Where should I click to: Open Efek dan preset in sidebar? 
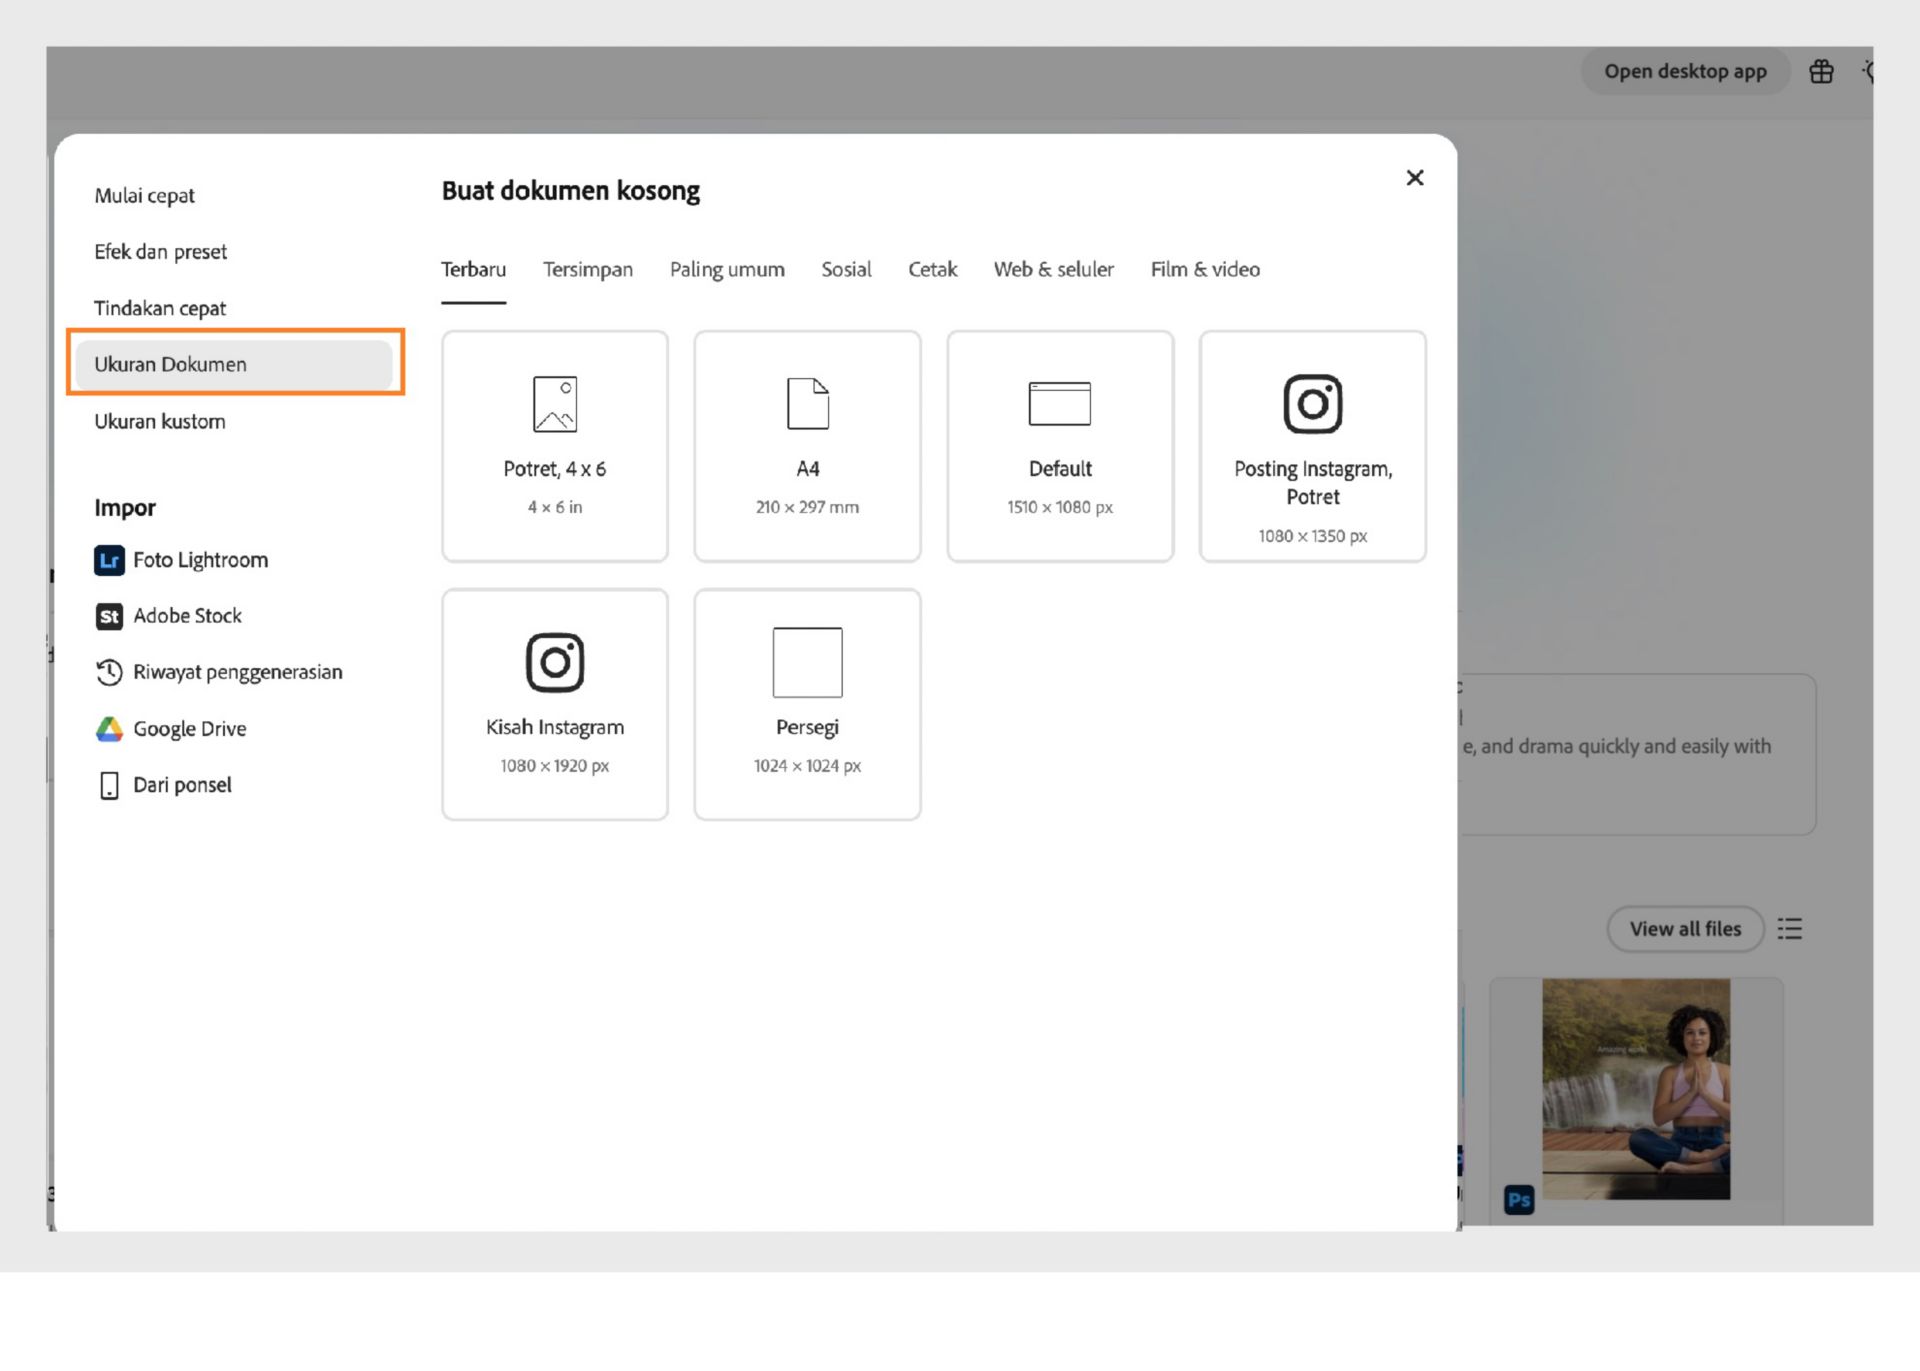[235, 252]
